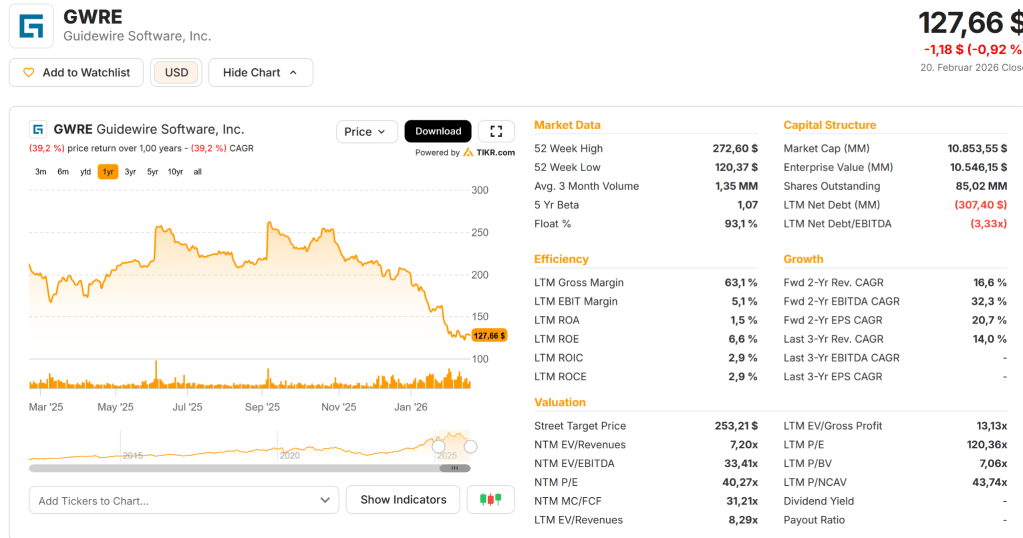Click the heart icon on Add to Watchlist
Image resolution: width=1023 pixels, height=538 pixels.
pyautogui.click(x=29, y=73)
